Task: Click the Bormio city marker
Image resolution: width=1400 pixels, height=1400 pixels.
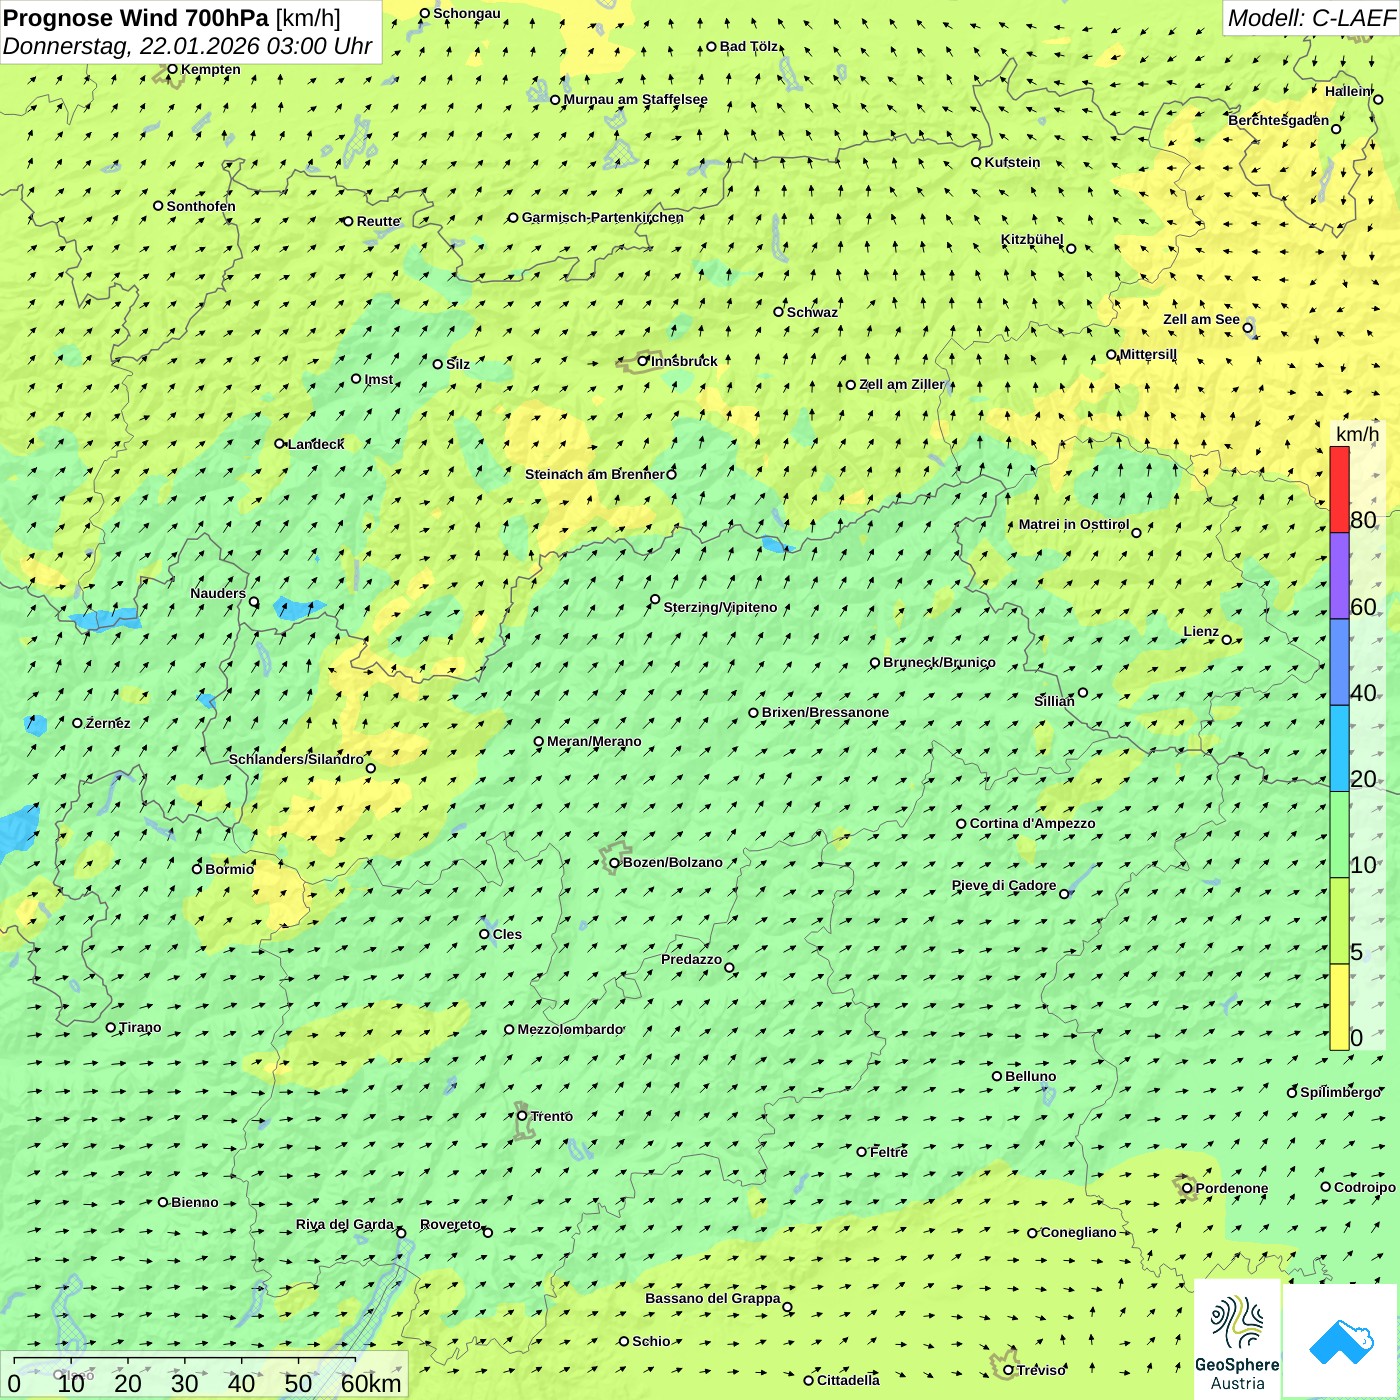Action: click(197, 868)
